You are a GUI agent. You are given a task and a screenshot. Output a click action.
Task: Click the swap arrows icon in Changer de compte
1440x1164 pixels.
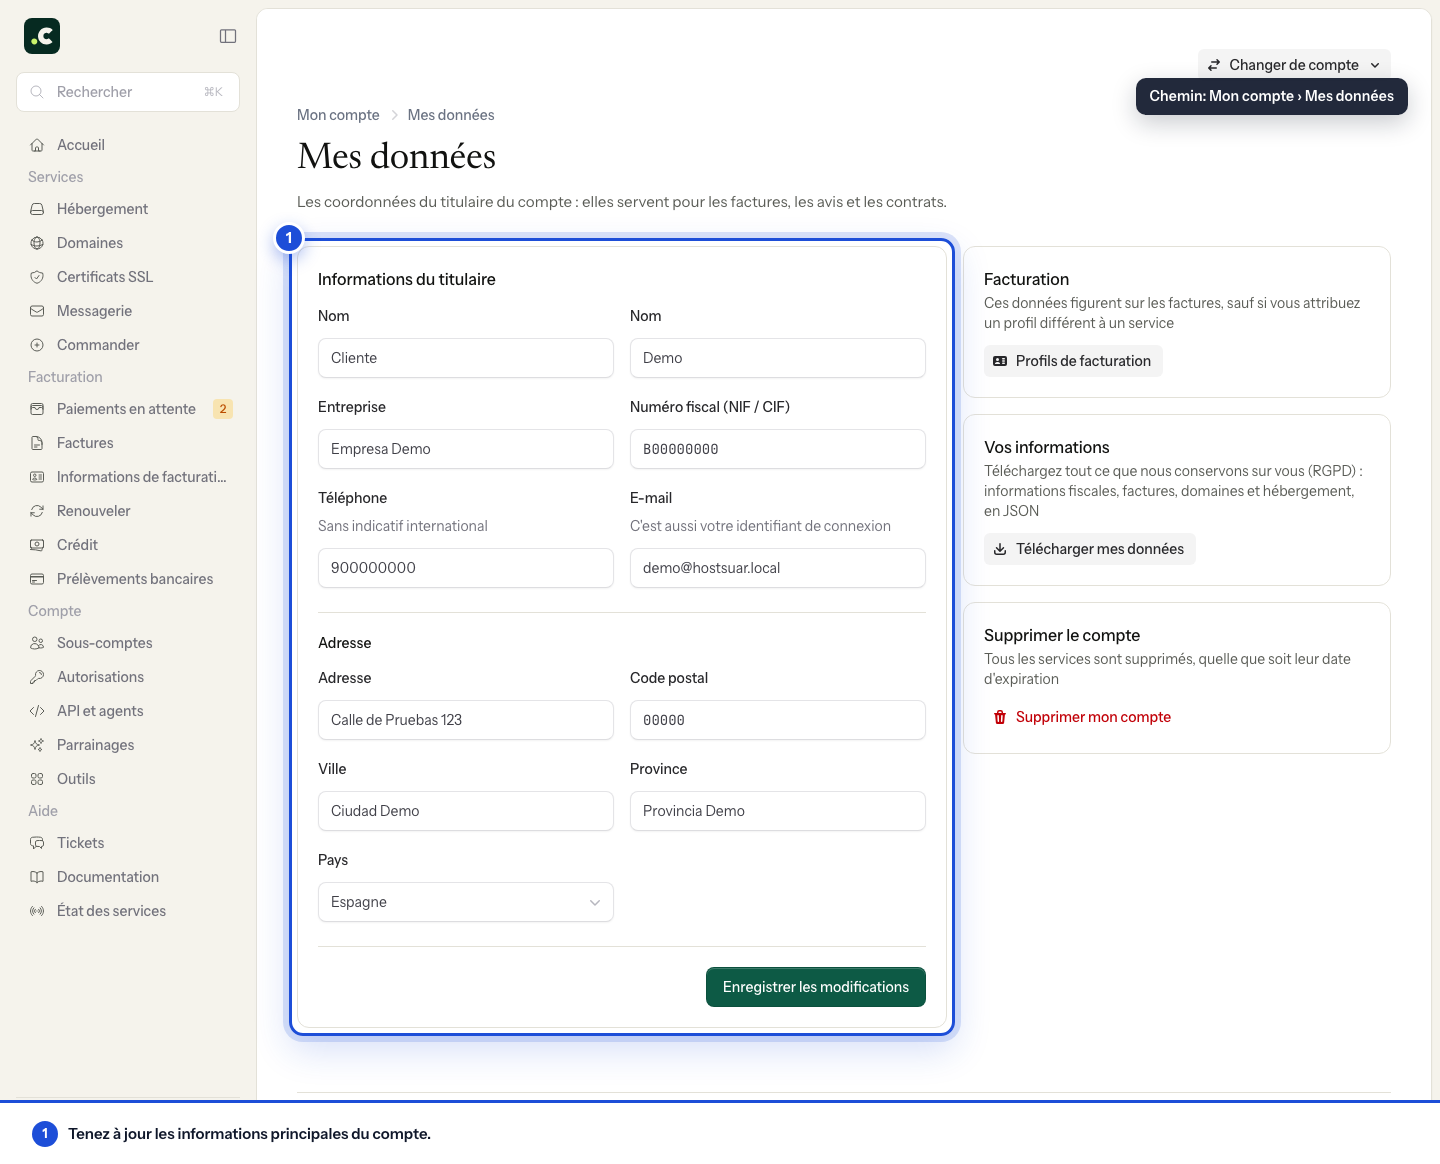point(1214,65)
